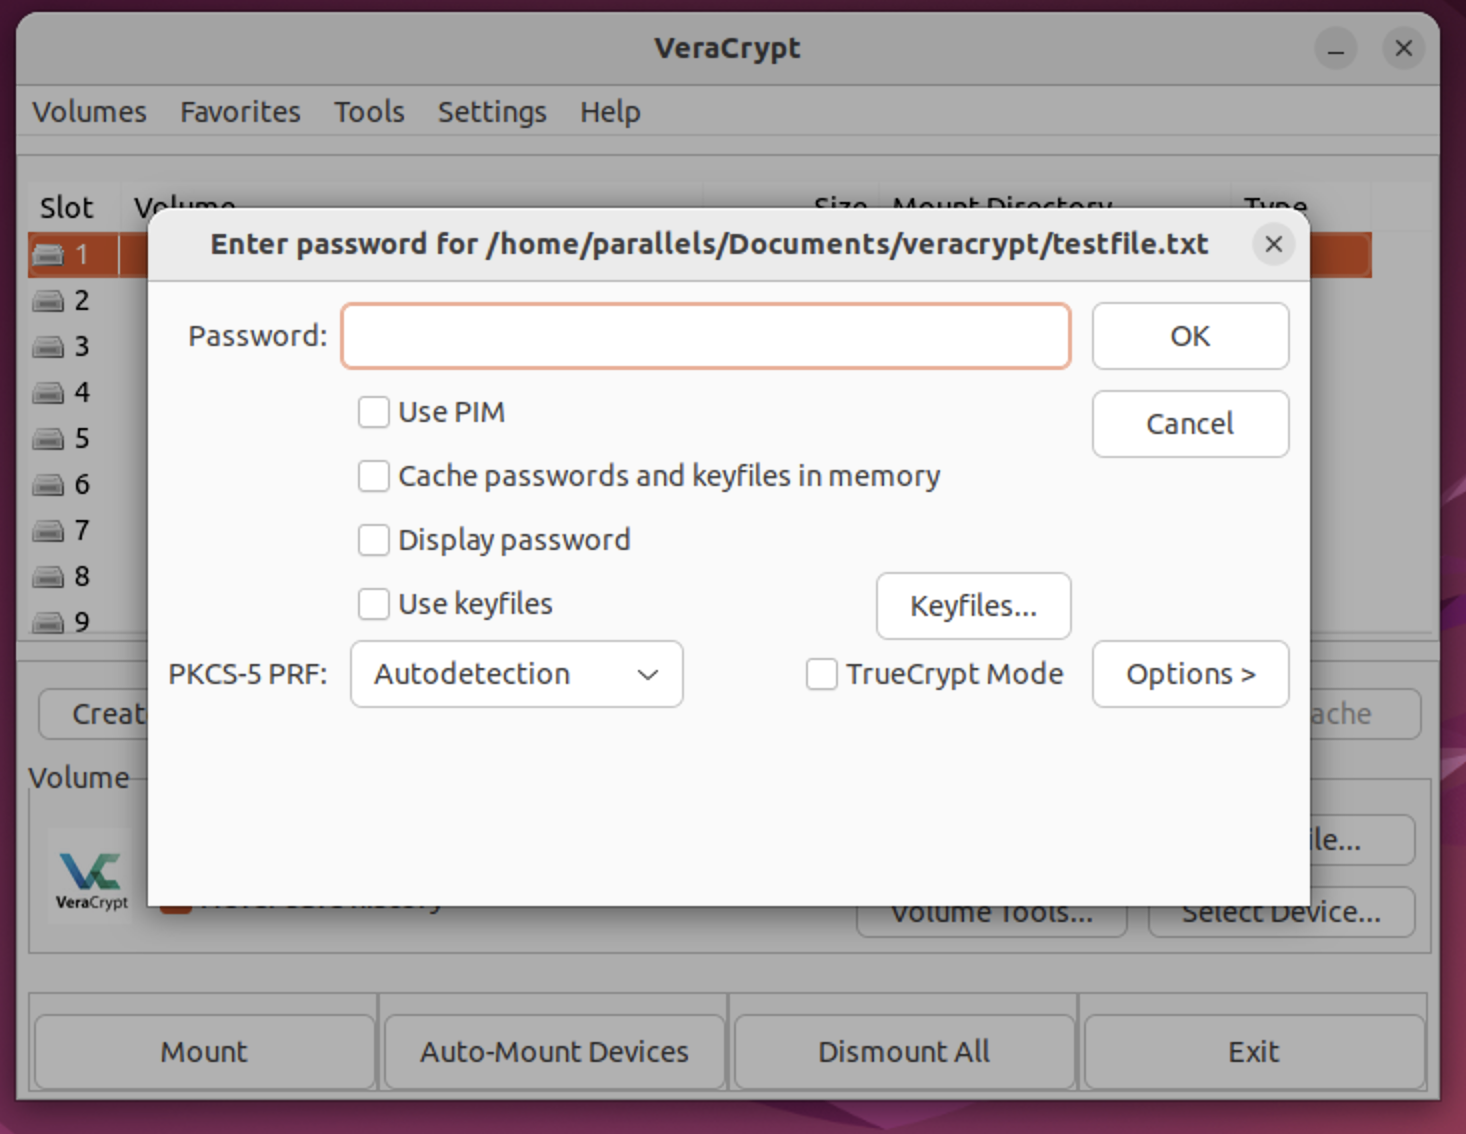Confirm password entry with OK

tap(1190, 336)
